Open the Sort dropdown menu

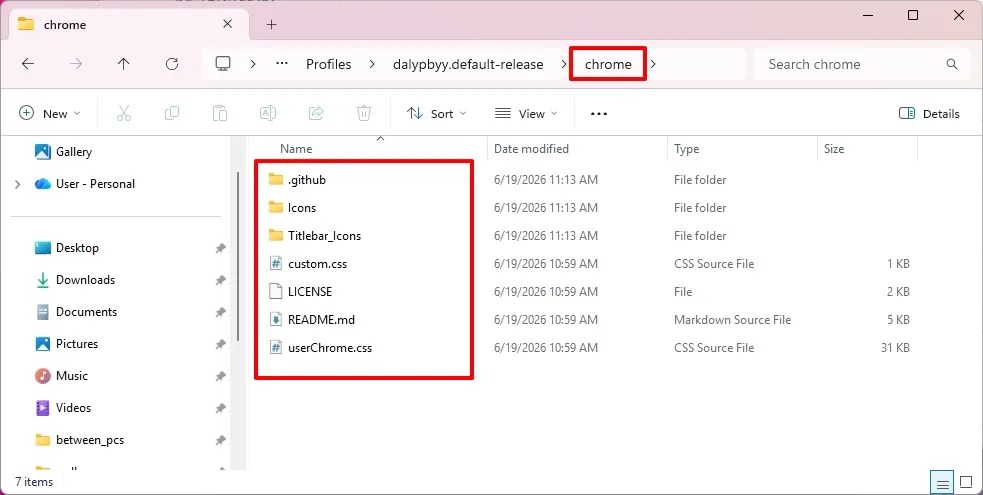[x=437, y=113]
